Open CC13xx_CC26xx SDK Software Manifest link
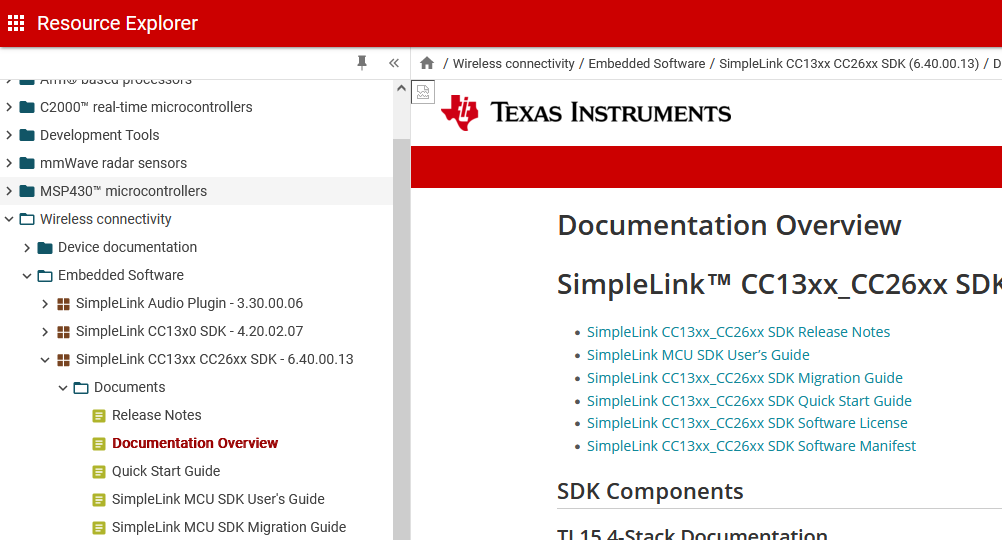 pyautogui.click(x=751, y=446)
